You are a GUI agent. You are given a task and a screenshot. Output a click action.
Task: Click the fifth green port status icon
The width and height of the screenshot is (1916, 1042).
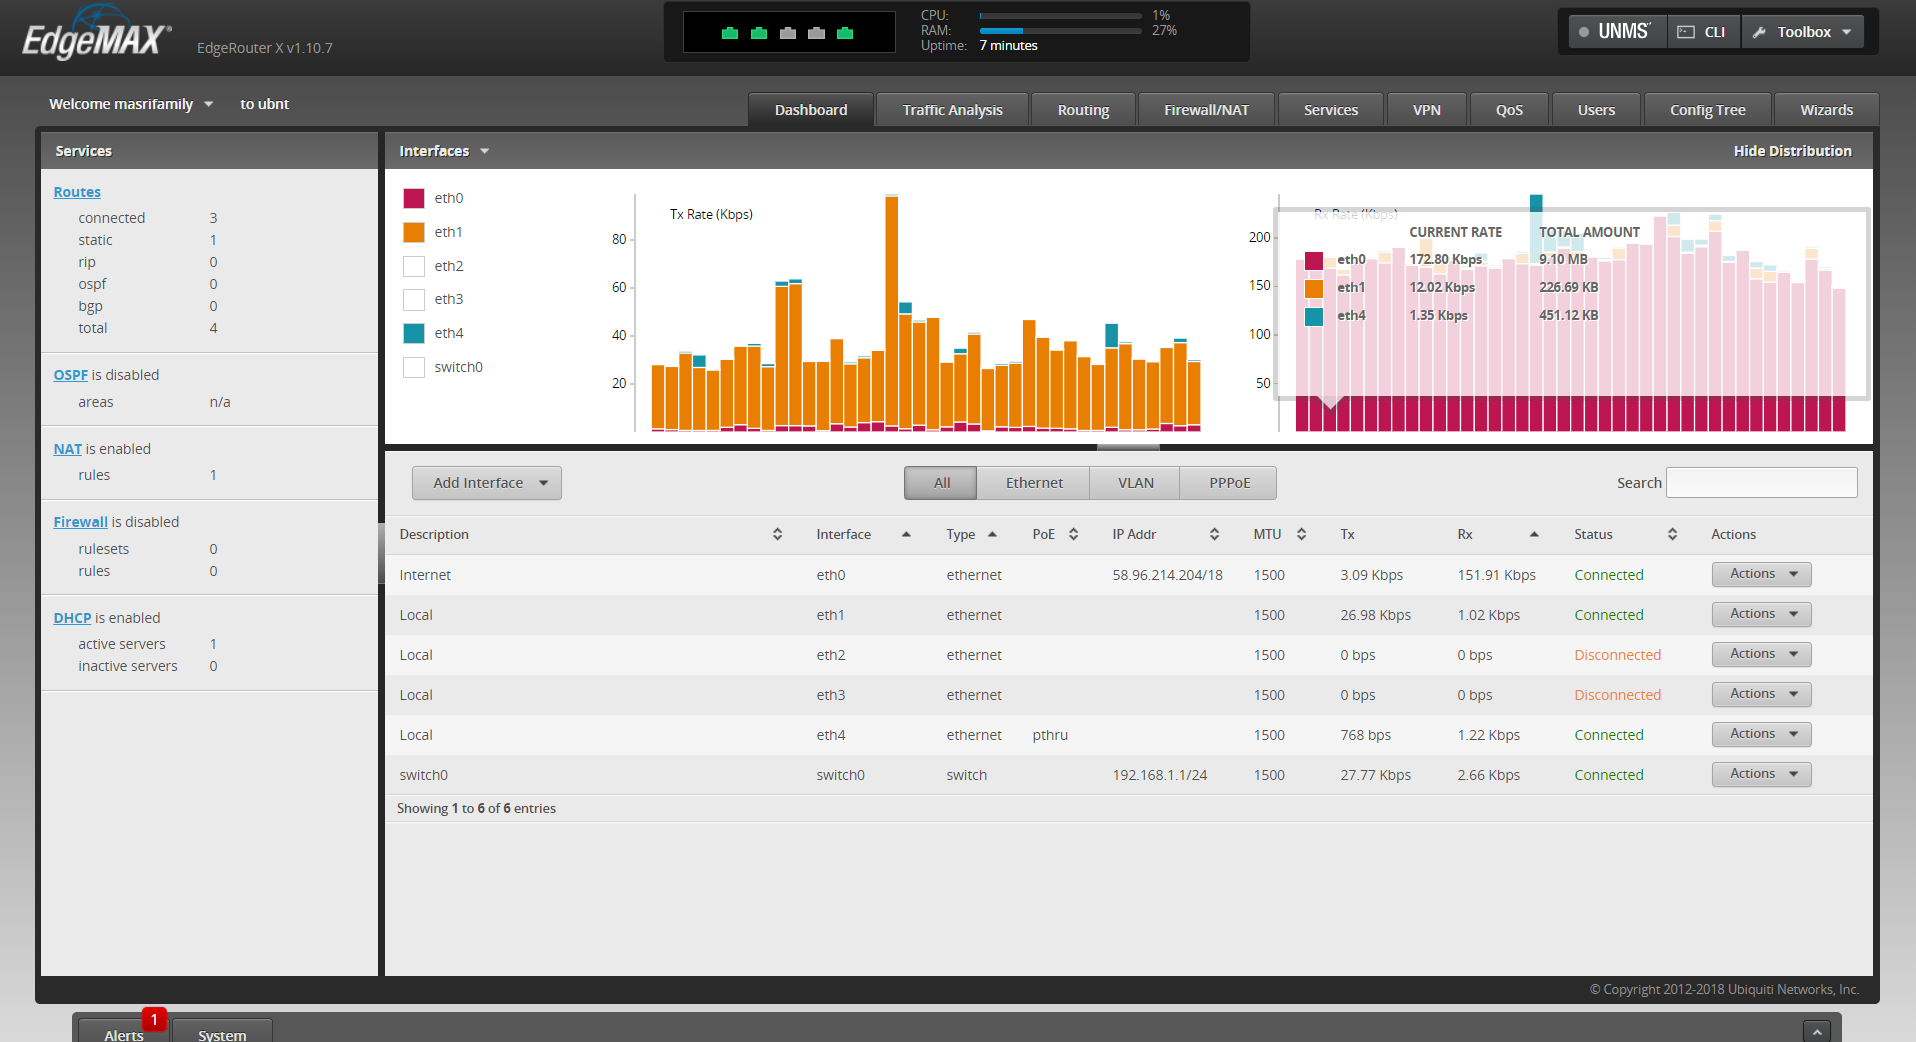845,33
